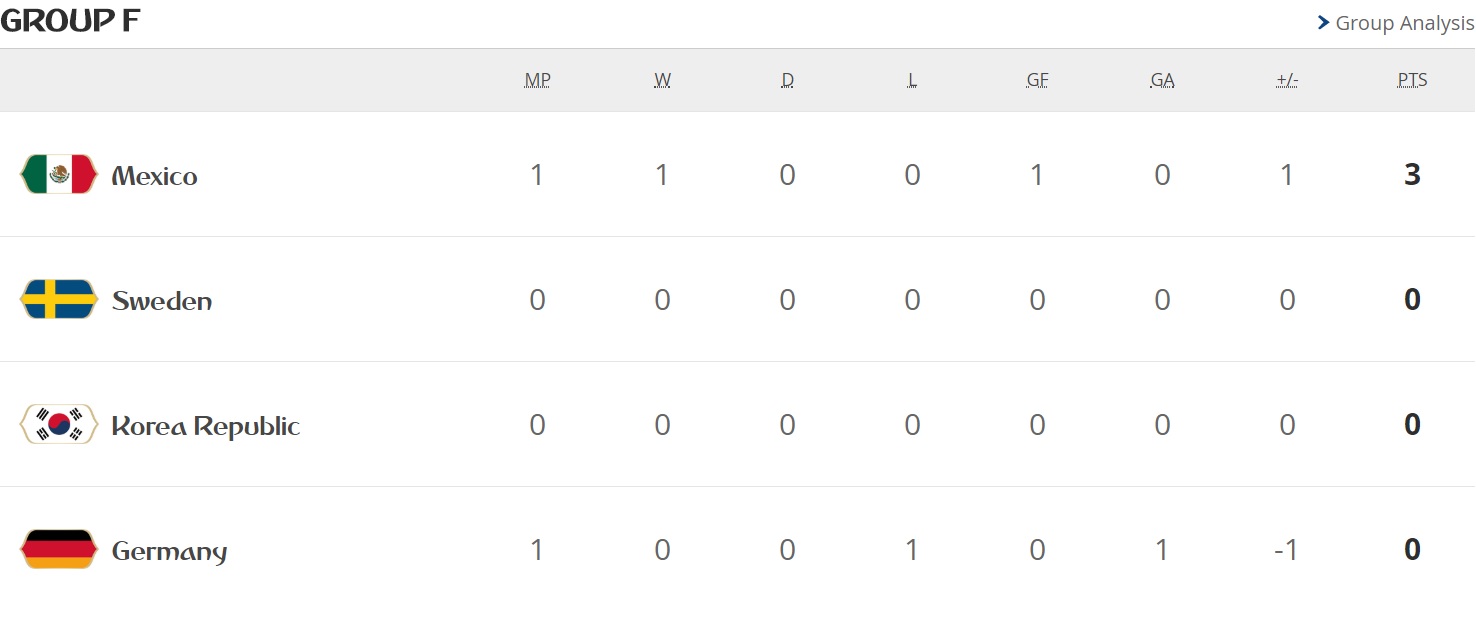This screenshot has width=1476, height=633.
Task: Click the GROUP F heading
Action: 70,21
